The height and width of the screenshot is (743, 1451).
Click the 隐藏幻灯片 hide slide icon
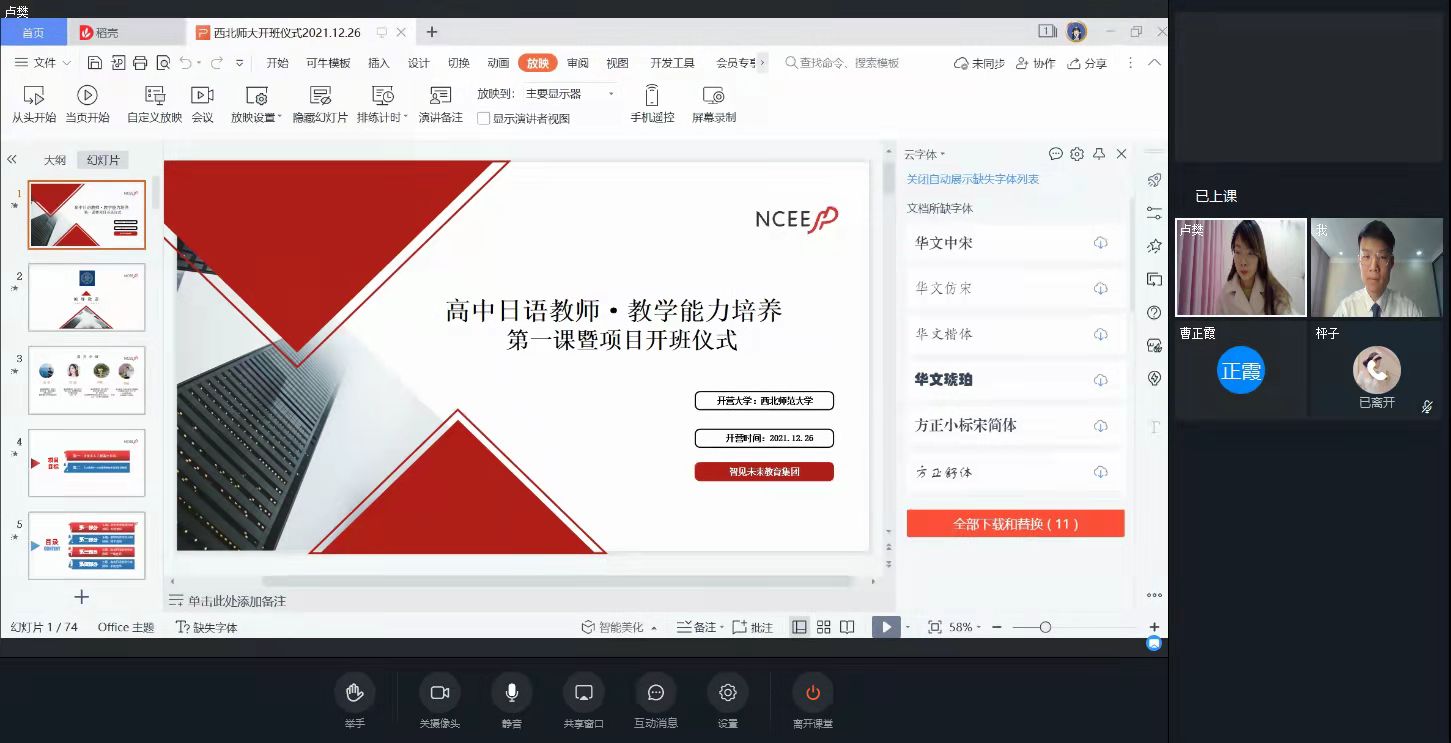[x=320, y=96]
